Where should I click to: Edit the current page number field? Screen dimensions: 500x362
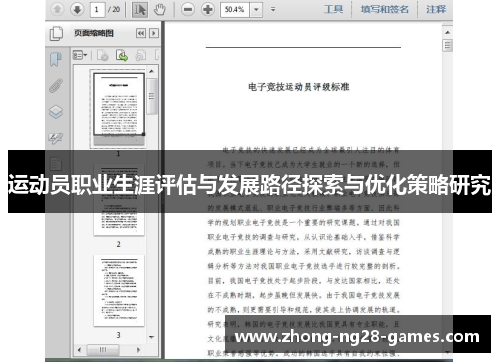coord(97,9)
